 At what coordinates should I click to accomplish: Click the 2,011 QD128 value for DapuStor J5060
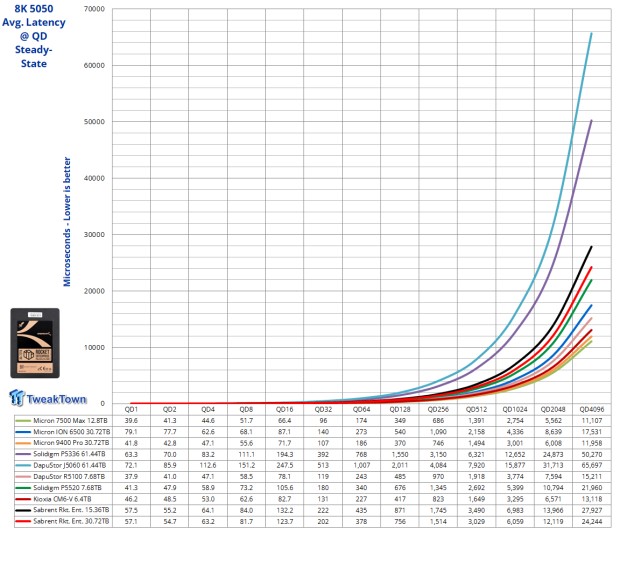click(400, 465)
